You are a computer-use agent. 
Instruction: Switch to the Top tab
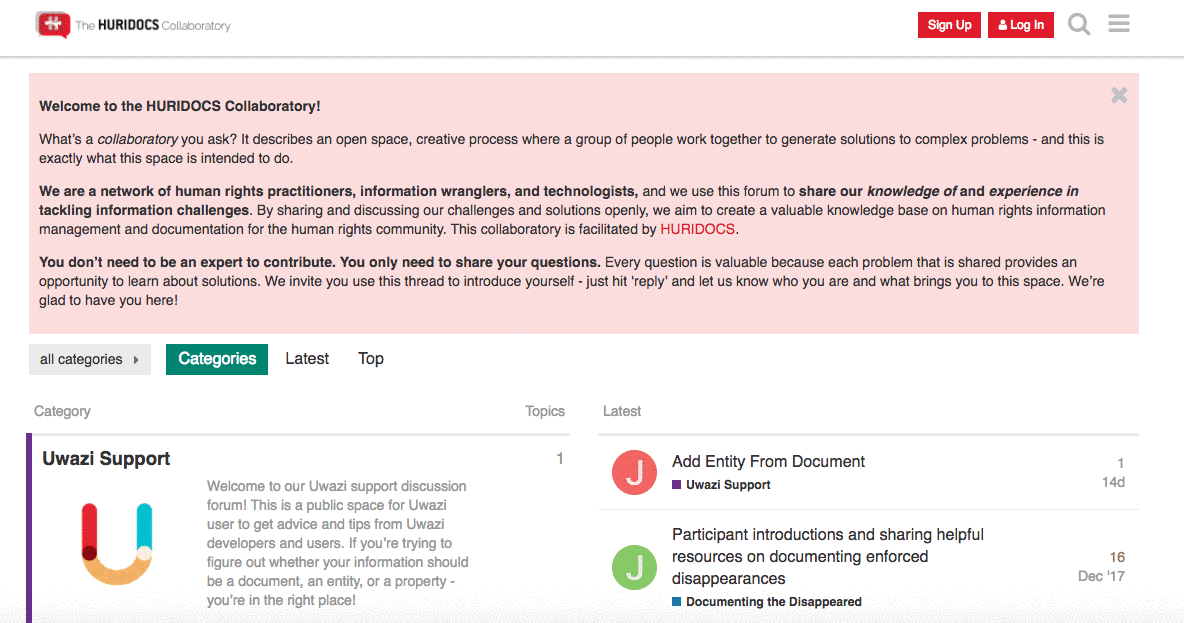[371, 359]
